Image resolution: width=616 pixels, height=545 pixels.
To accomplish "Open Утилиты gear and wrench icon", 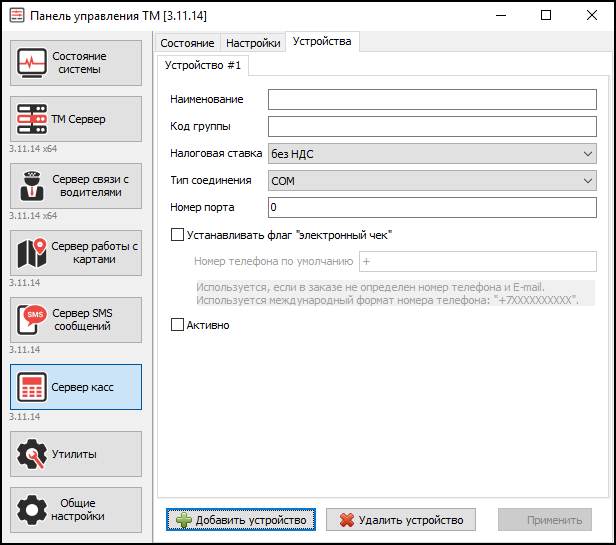I will tap(34, 454).
